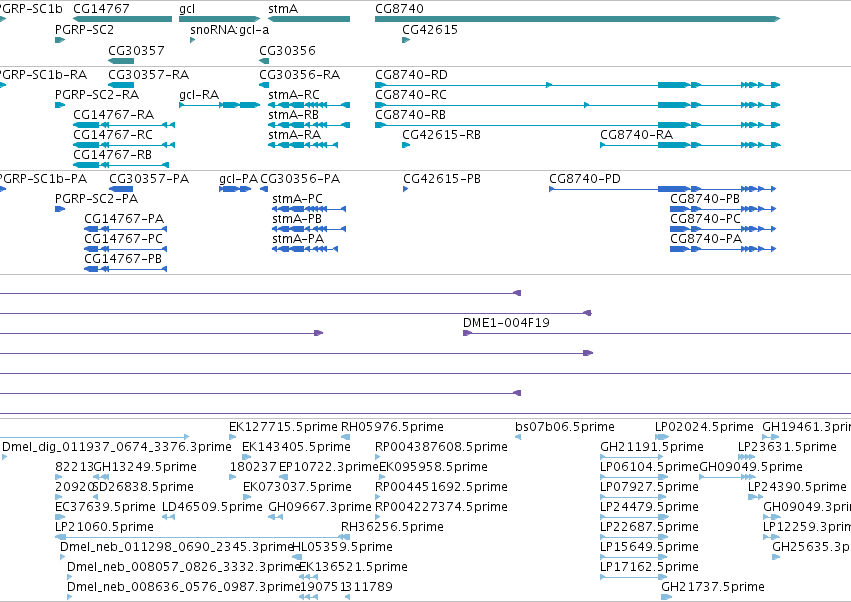The width and height of the screenshot is (851, 602).
Task: Click the GH09049.5prime EST feature
Action: (x=728, y=477)
